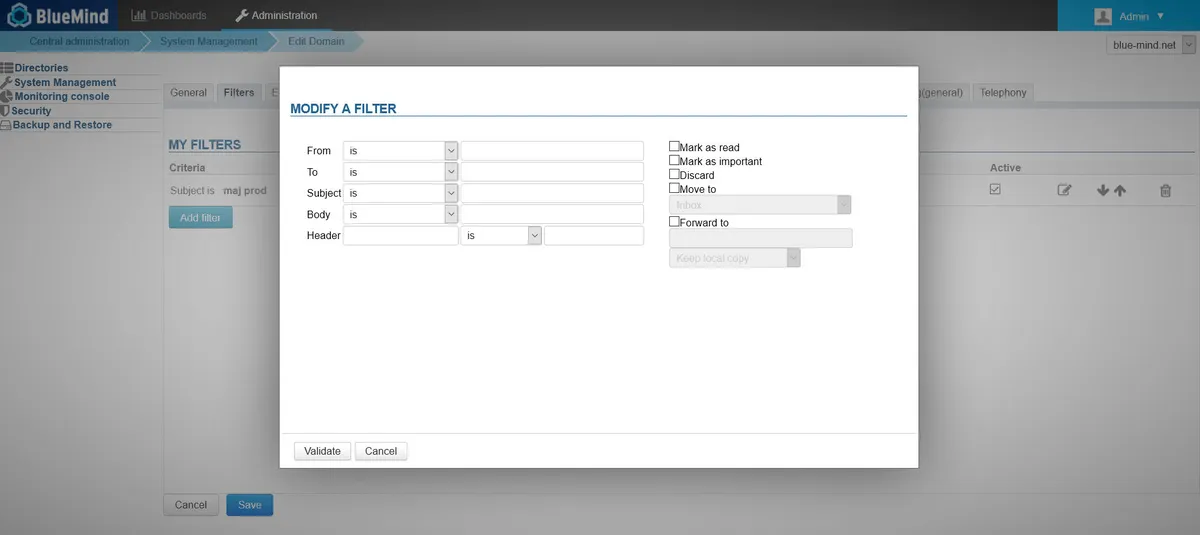Open the Dashboards chart icon
Image resolution: width=1200 pixels, height=535 pixels.
pos(139,15)
